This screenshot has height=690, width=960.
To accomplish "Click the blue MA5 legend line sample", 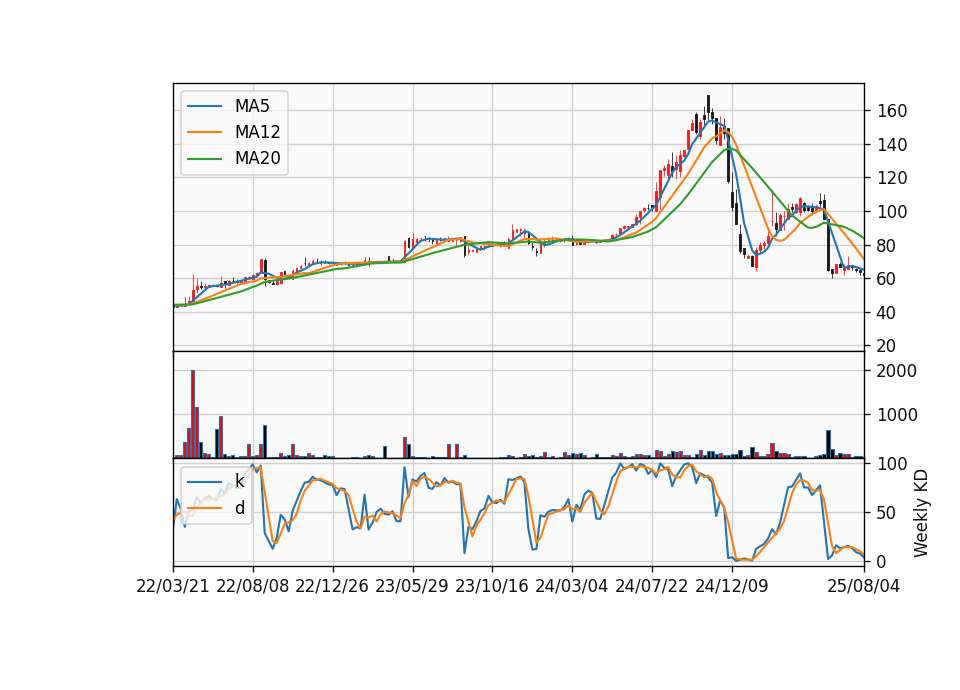I will pos(204,106).
